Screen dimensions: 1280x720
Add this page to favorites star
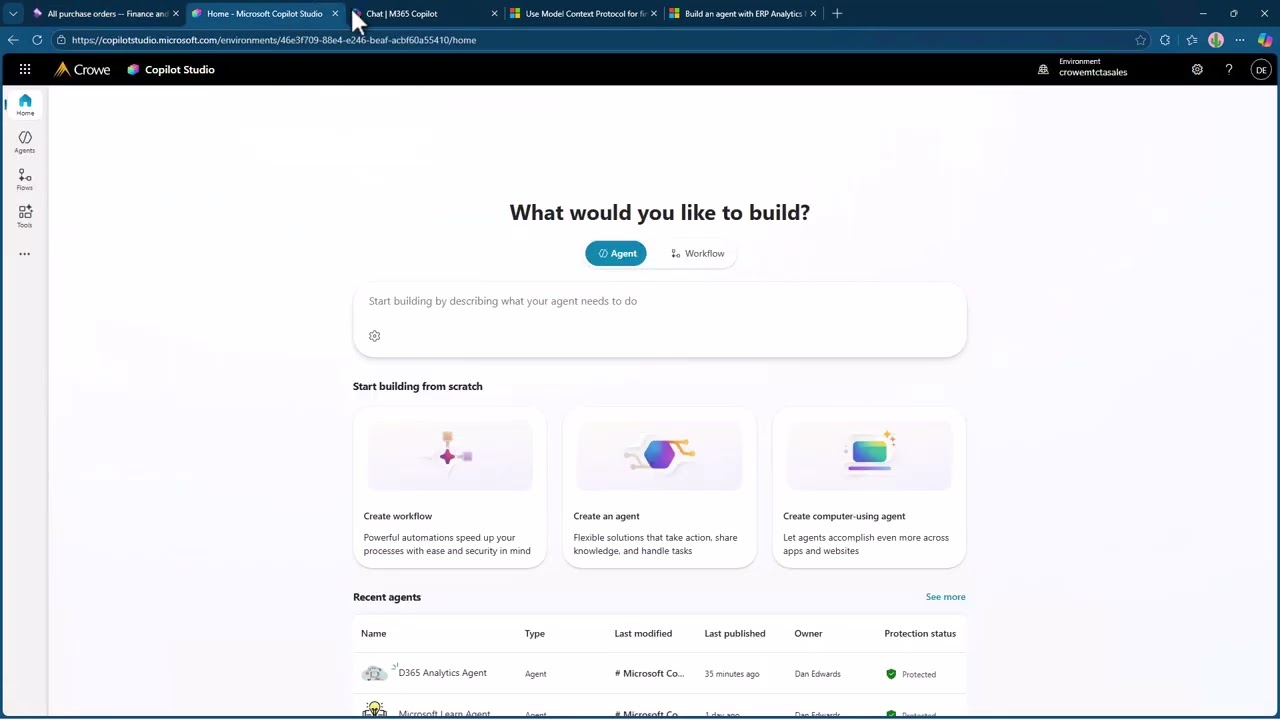(x=1140, y=40)
